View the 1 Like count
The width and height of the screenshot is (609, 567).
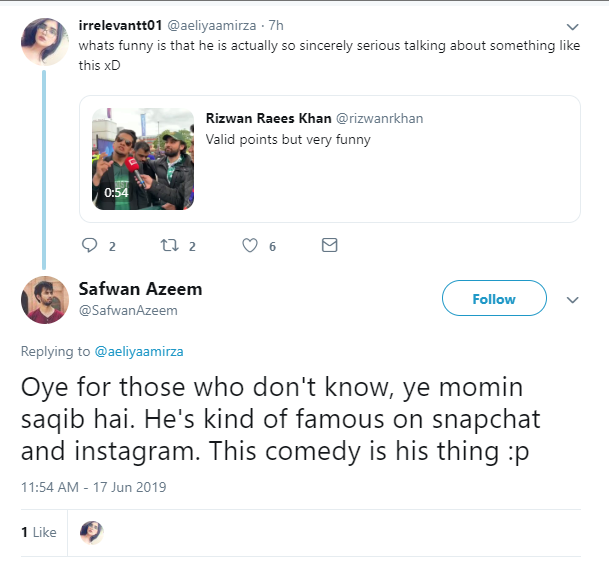[x=39, y=533]
